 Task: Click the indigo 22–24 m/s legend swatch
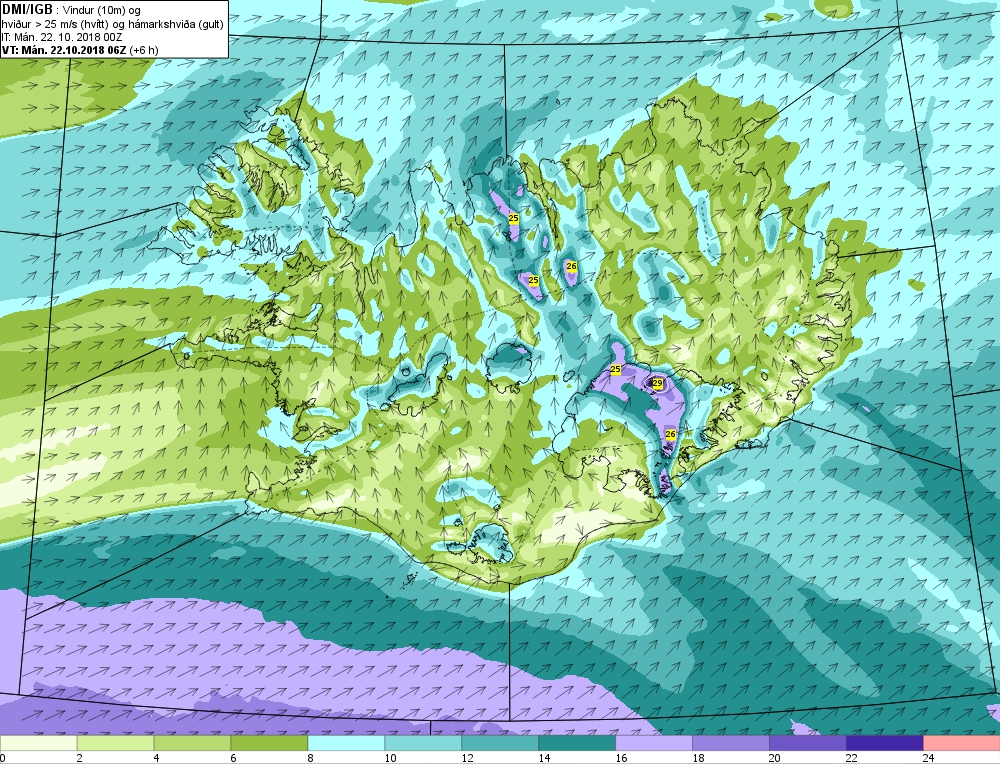point(885,743)
